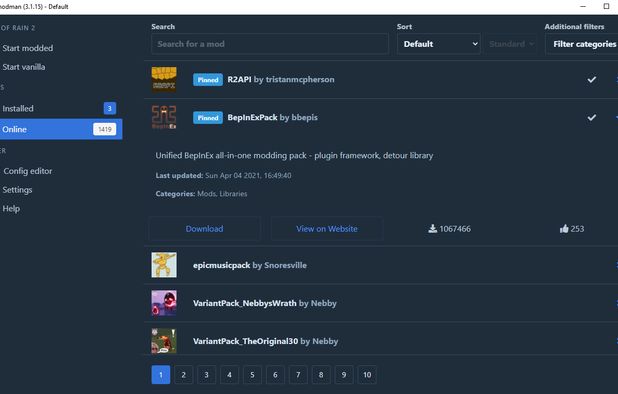Image resolution: width=618 pixels, height=394 pixels.
Task: Select Start modded in sidebar
Action: (28, 48)
